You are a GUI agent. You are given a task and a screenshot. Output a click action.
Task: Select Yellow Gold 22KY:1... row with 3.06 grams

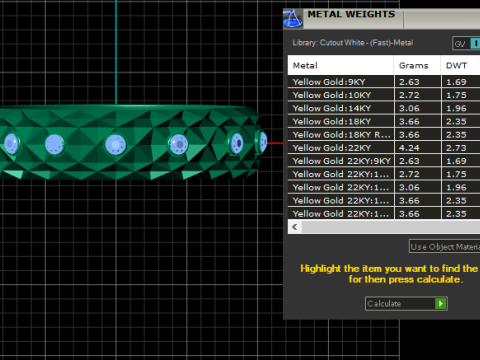pos(384,187)
